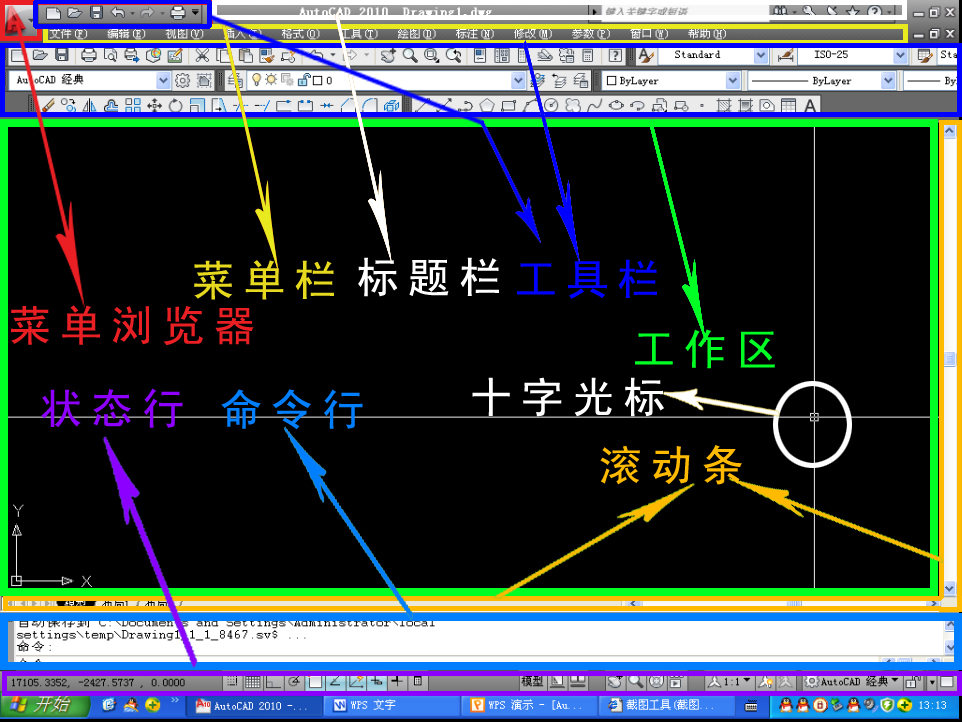Select the Rectangle draw tool
The width and height of the screenshot is (962, 722).
pos(508,105)
